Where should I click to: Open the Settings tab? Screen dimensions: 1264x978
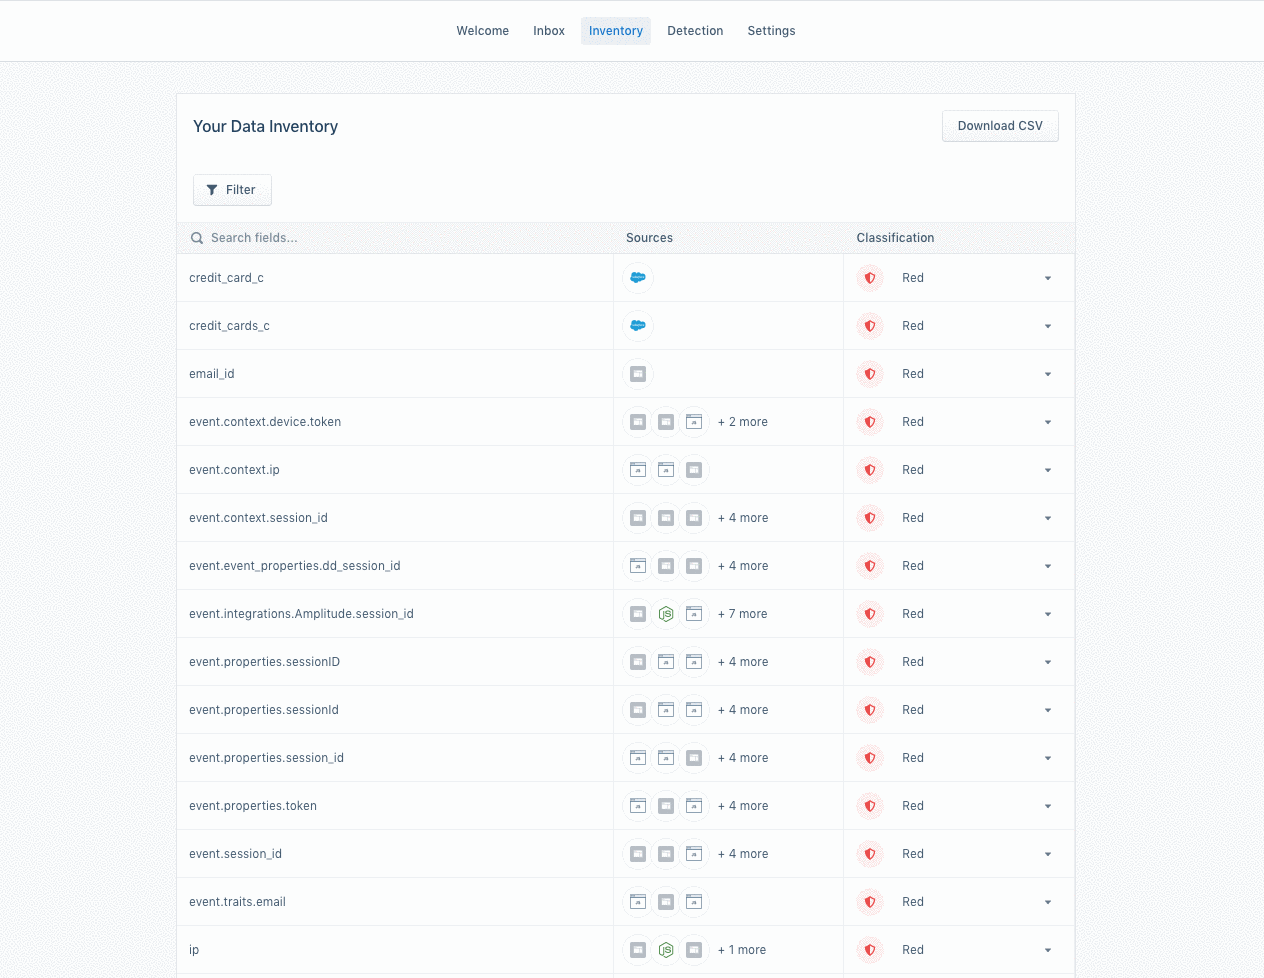point(771,30)
